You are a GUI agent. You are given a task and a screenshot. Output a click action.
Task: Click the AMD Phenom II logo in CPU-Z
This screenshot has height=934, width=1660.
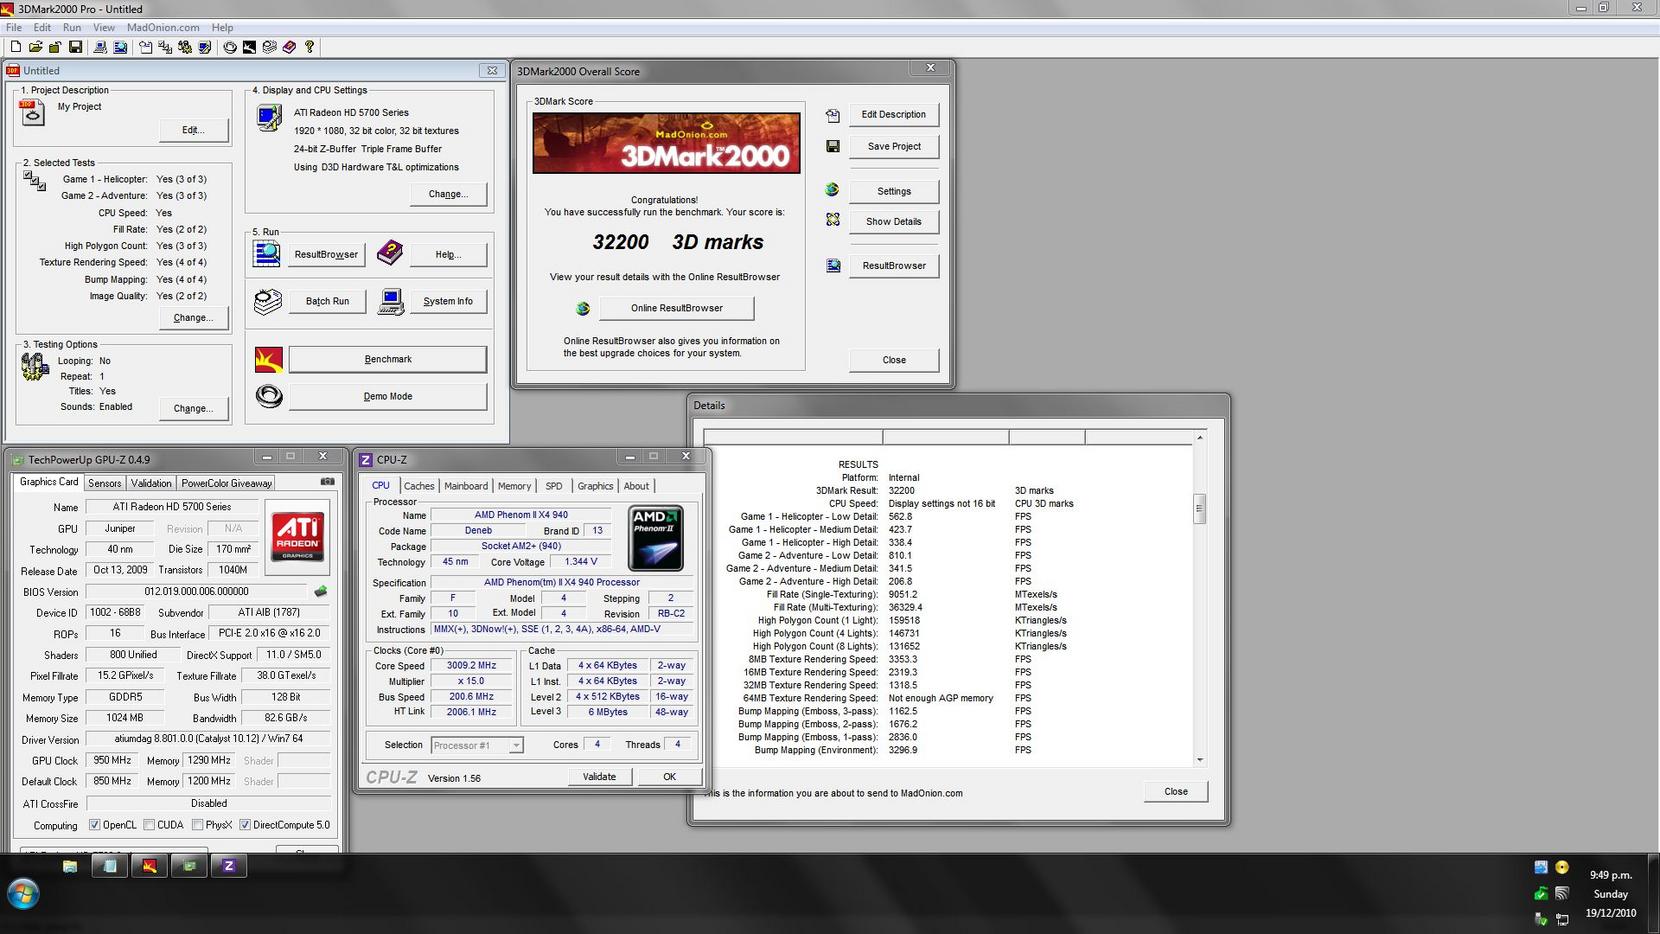pyautogui.click(x=656, y=538)
